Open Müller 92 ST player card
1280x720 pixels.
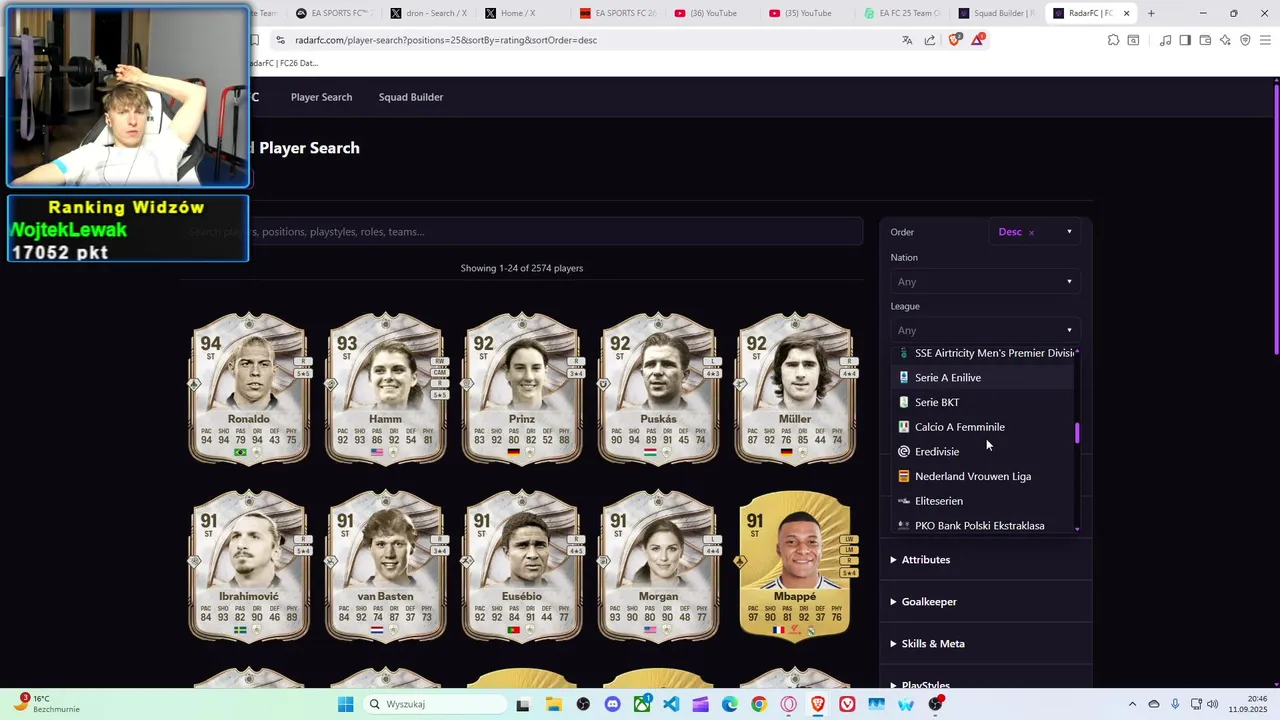[795, 388]
